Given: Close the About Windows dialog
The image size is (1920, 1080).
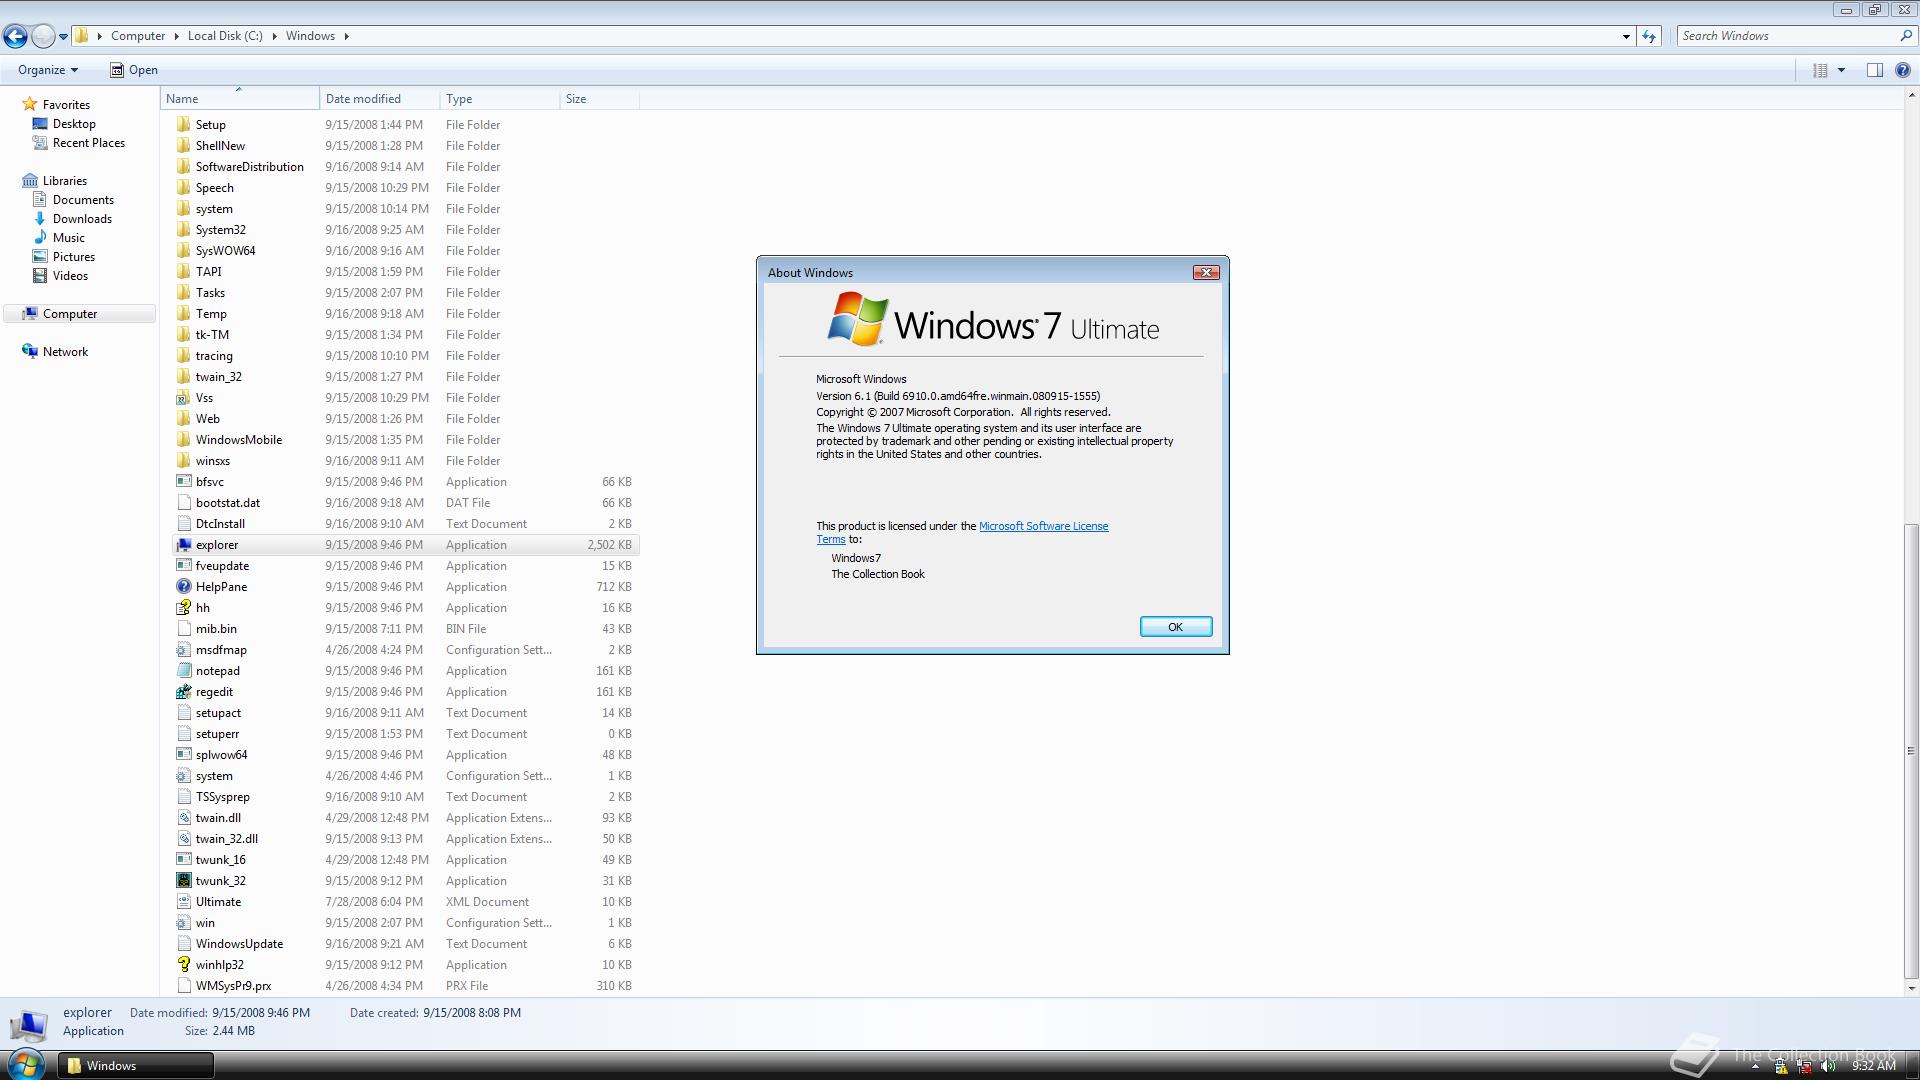Looking at the screenshot, I should [1206, 272].
